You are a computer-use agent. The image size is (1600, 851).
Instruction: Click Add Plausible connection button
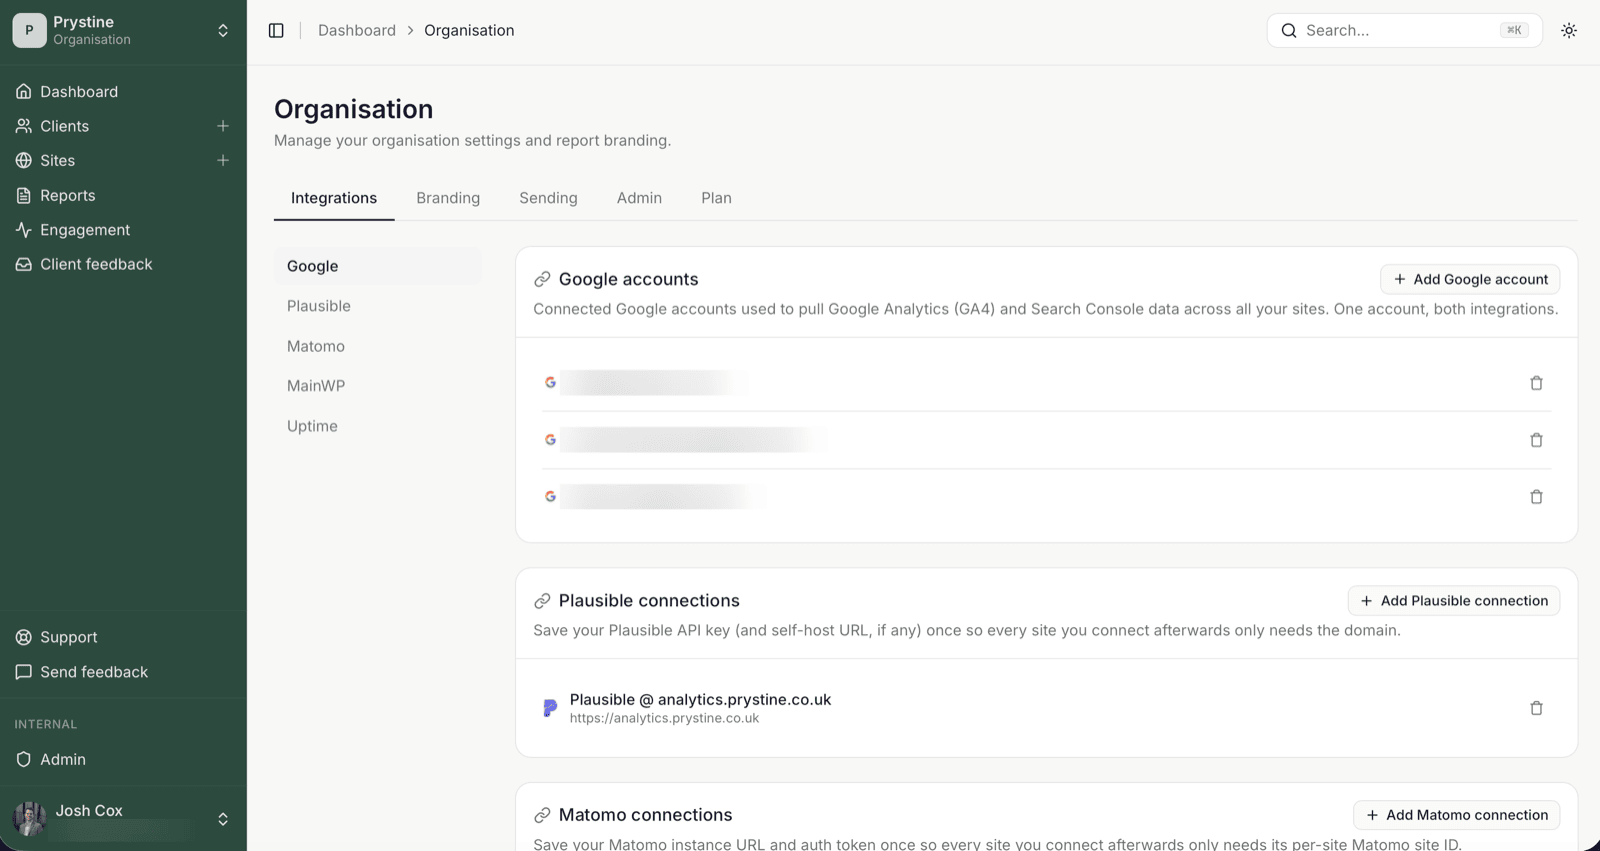1454,601
